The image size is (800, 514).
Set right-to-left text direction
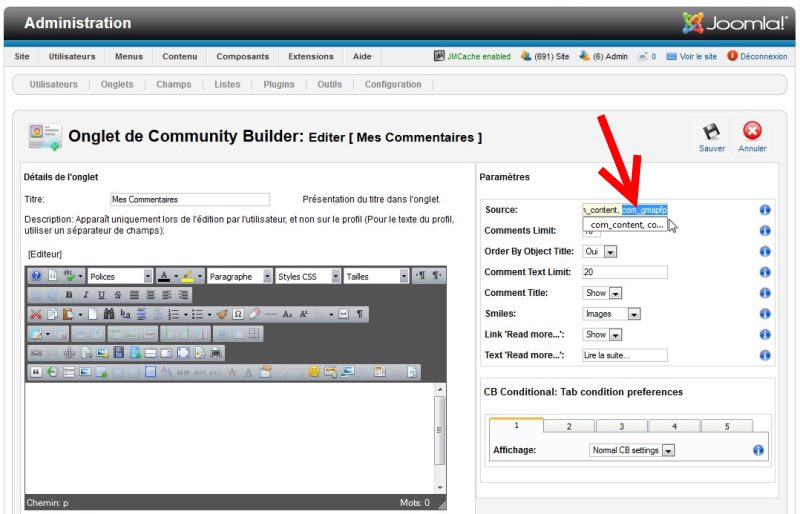point(437,276)
